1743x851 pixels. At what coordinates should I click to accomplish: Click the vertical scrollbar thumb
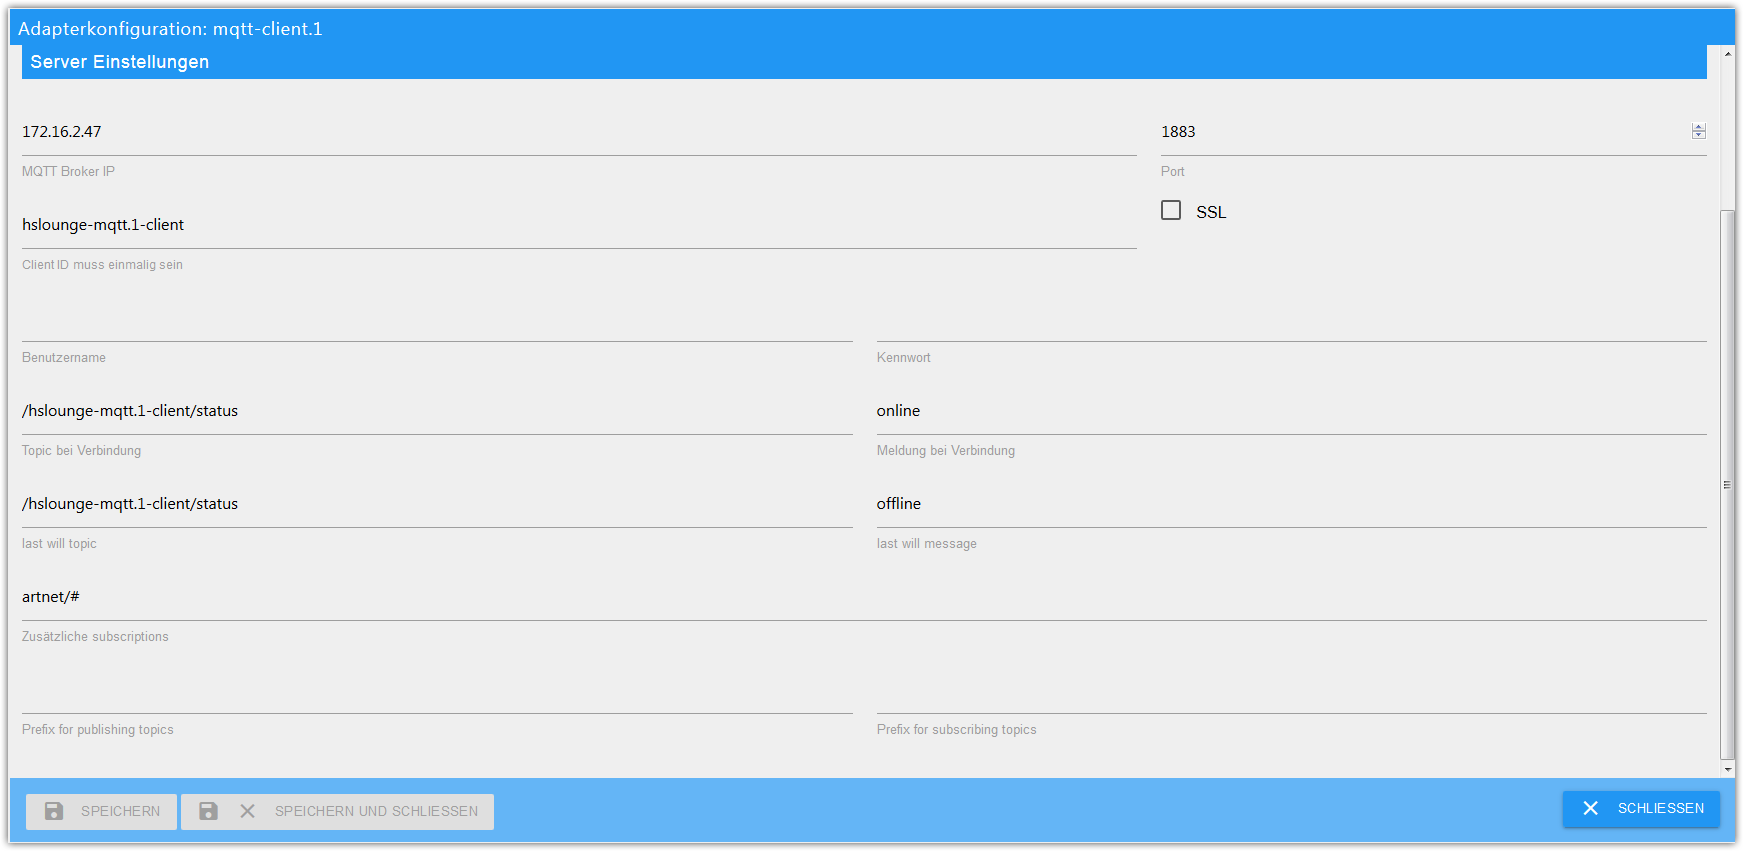pyautogui.click(x=1727, y=485)
